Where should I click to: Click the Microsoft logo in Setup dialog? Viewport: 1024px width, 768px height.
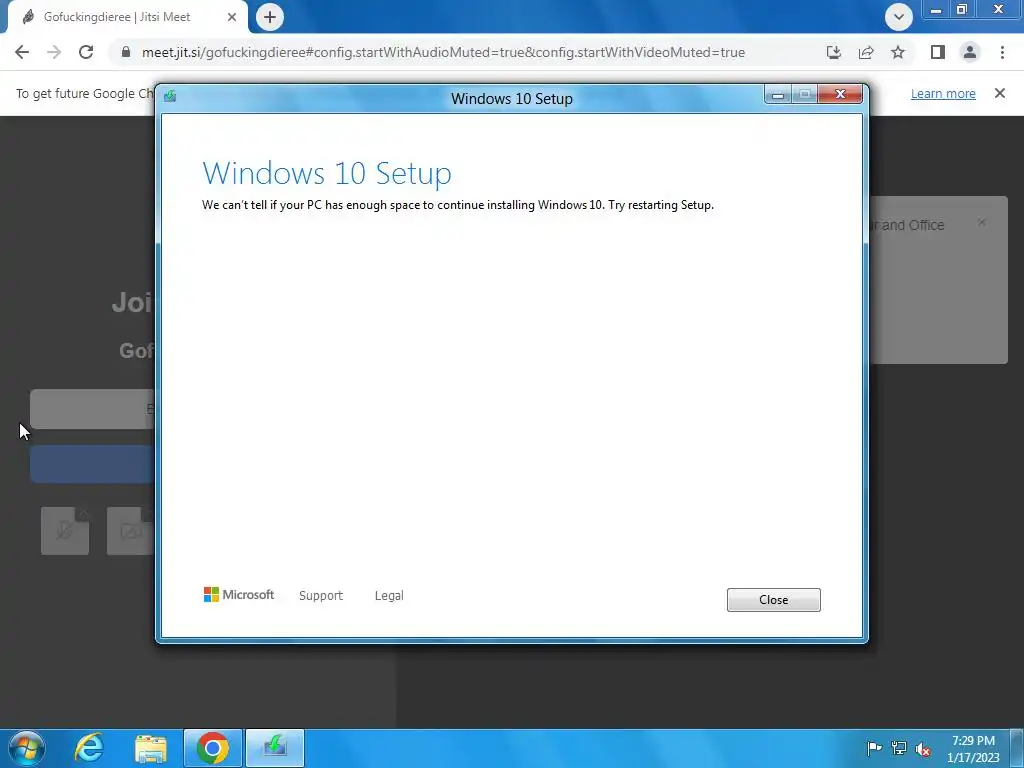(x=239, y=594)
